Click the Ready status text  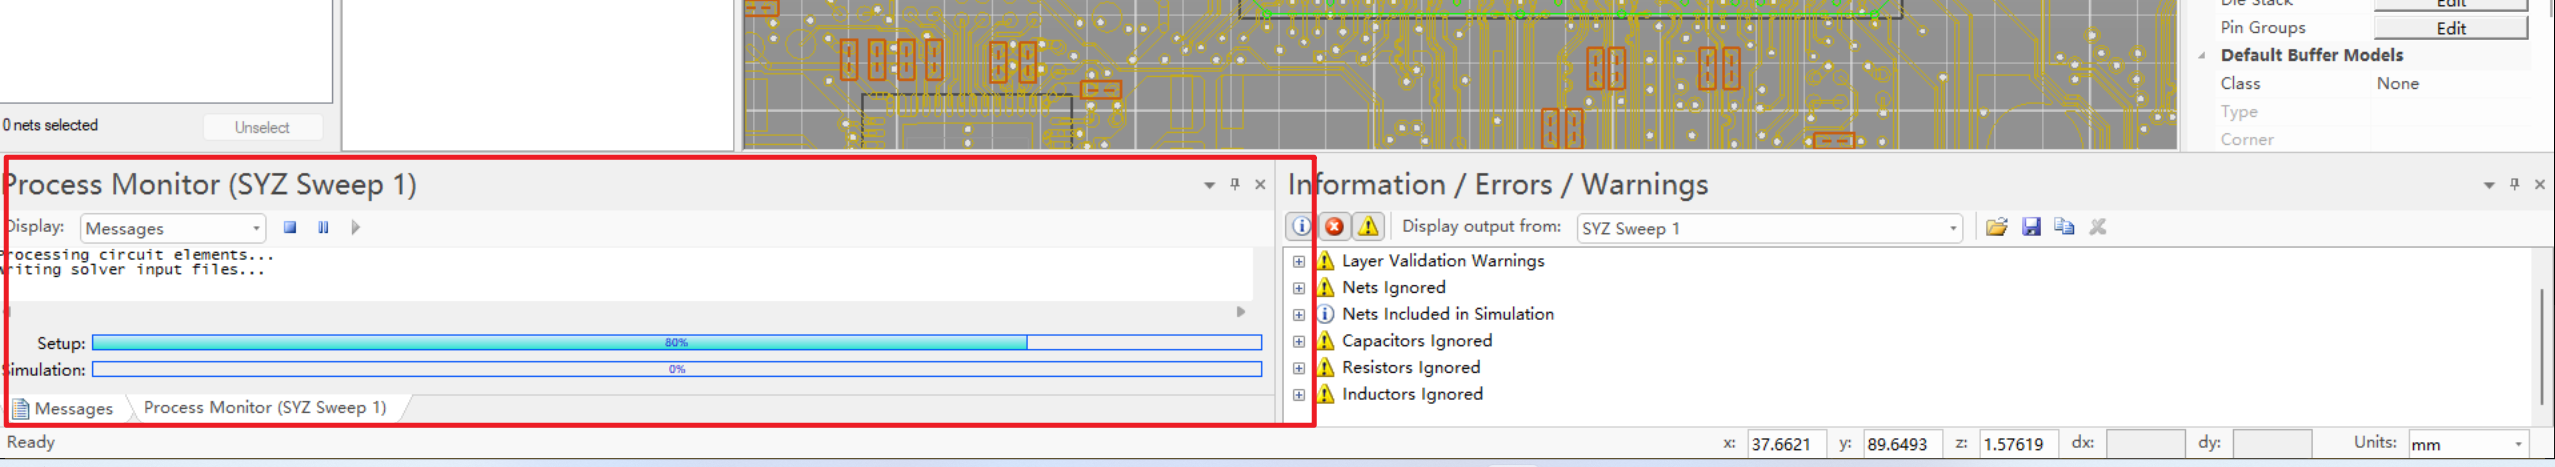[x=31, y=442]
